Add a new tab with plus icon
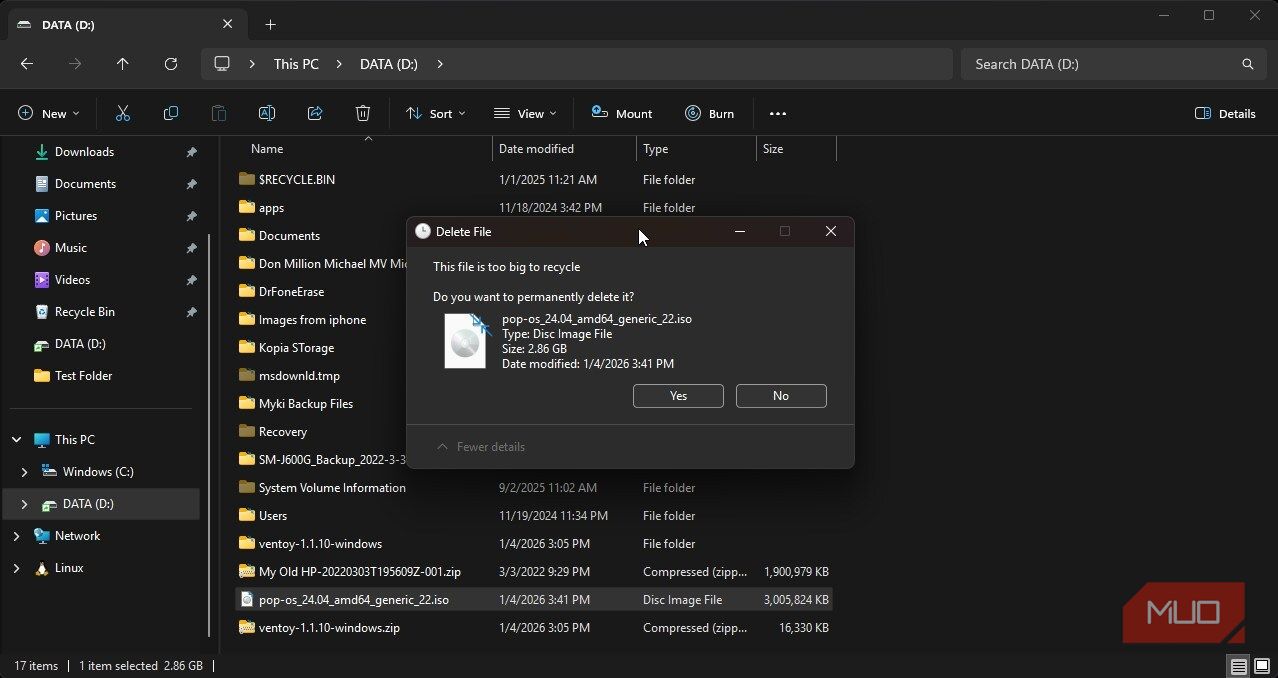Screen dimensions: 1278x678 click(270, 24)
